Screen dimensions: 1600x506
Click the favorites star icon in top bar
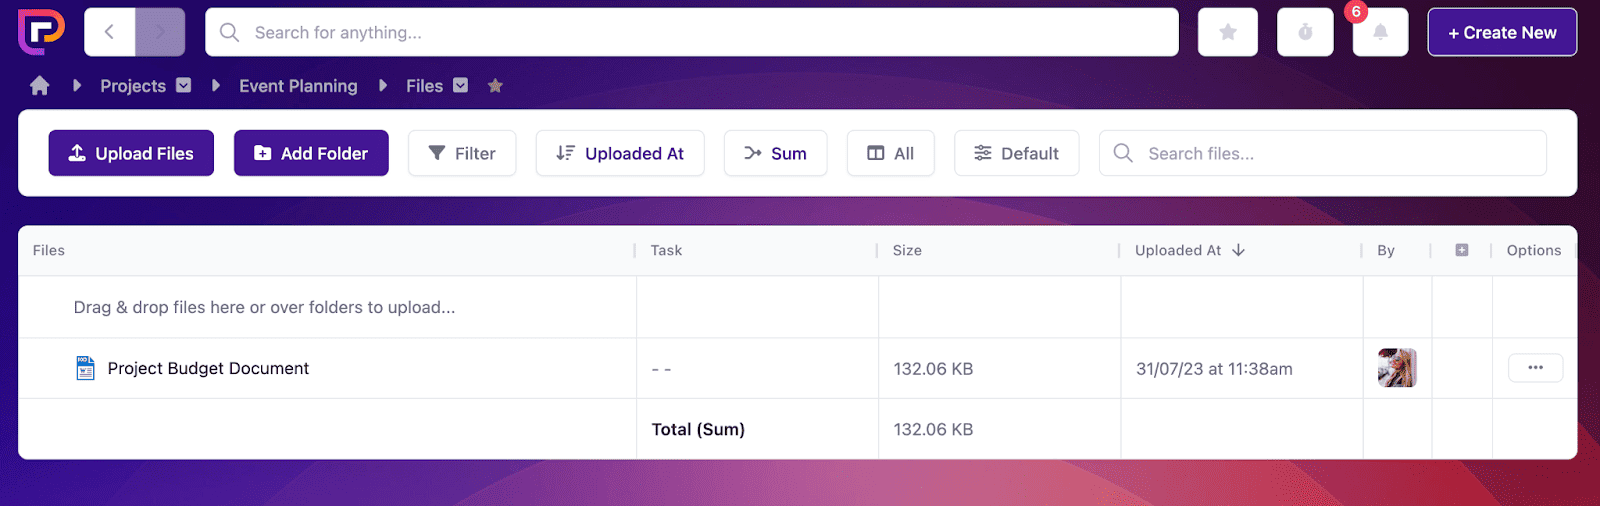click(1228, 33)
